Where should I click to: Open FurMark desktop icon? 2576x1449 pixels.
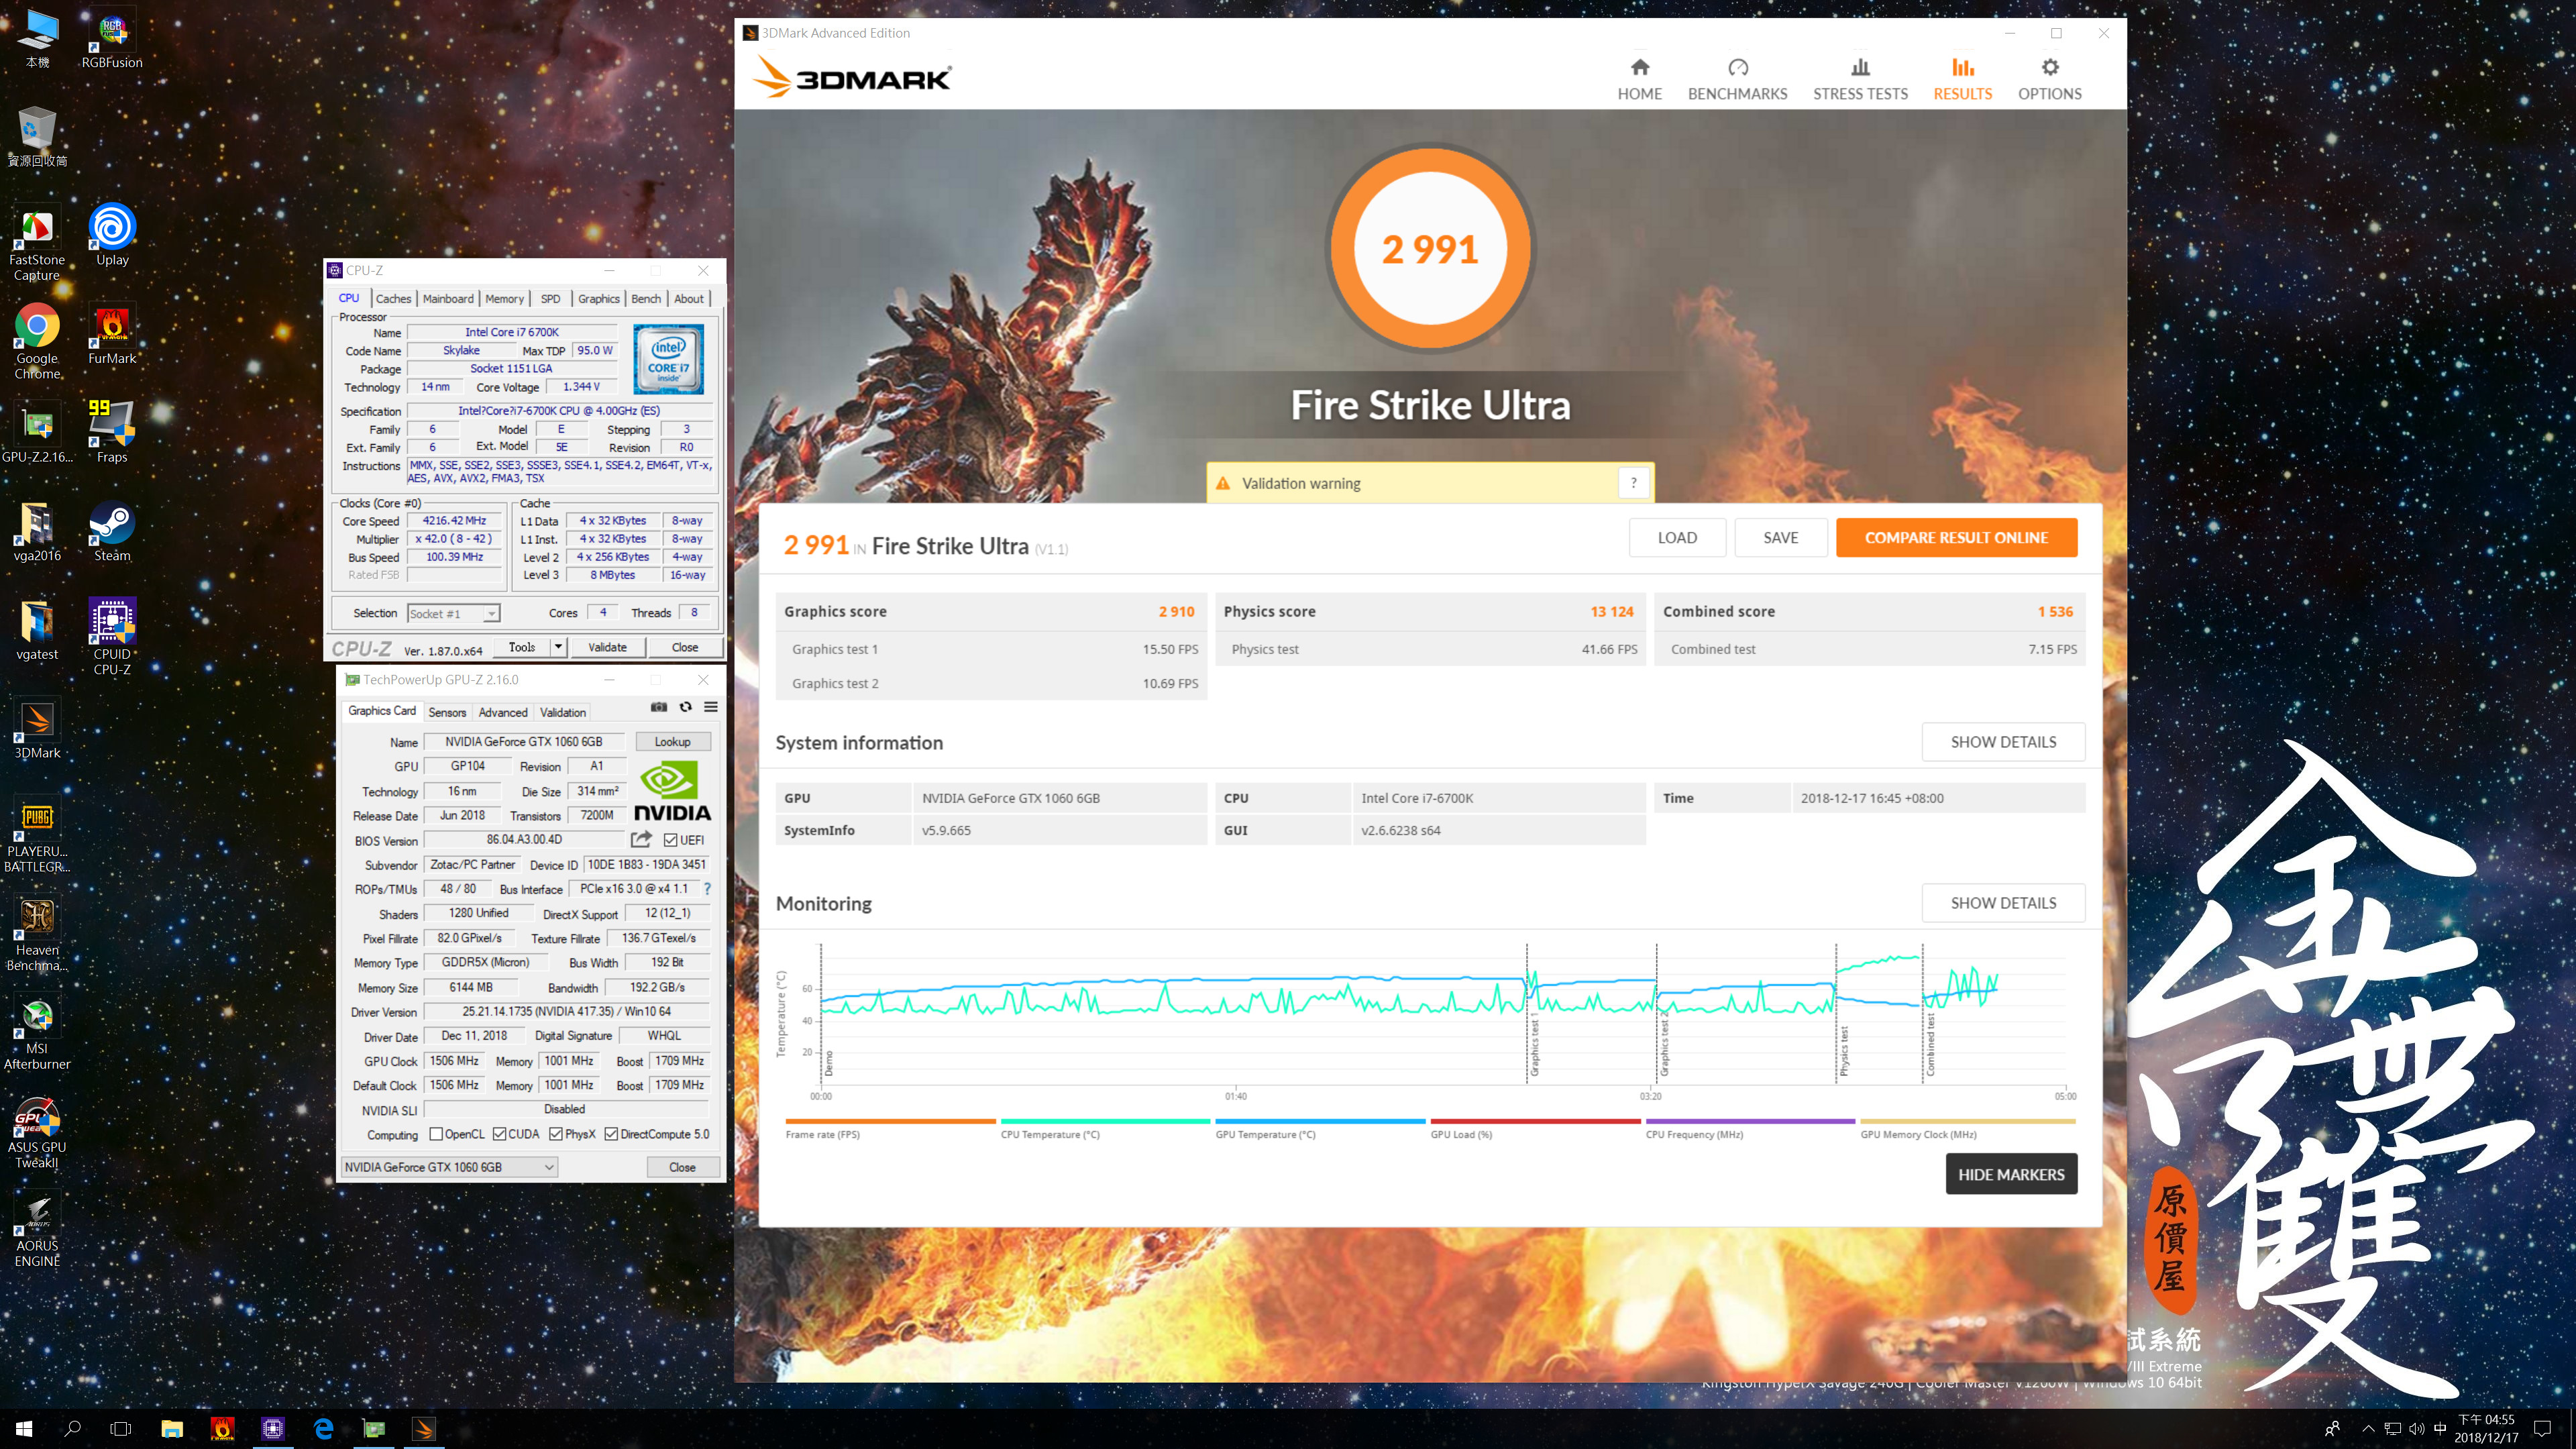112,335
